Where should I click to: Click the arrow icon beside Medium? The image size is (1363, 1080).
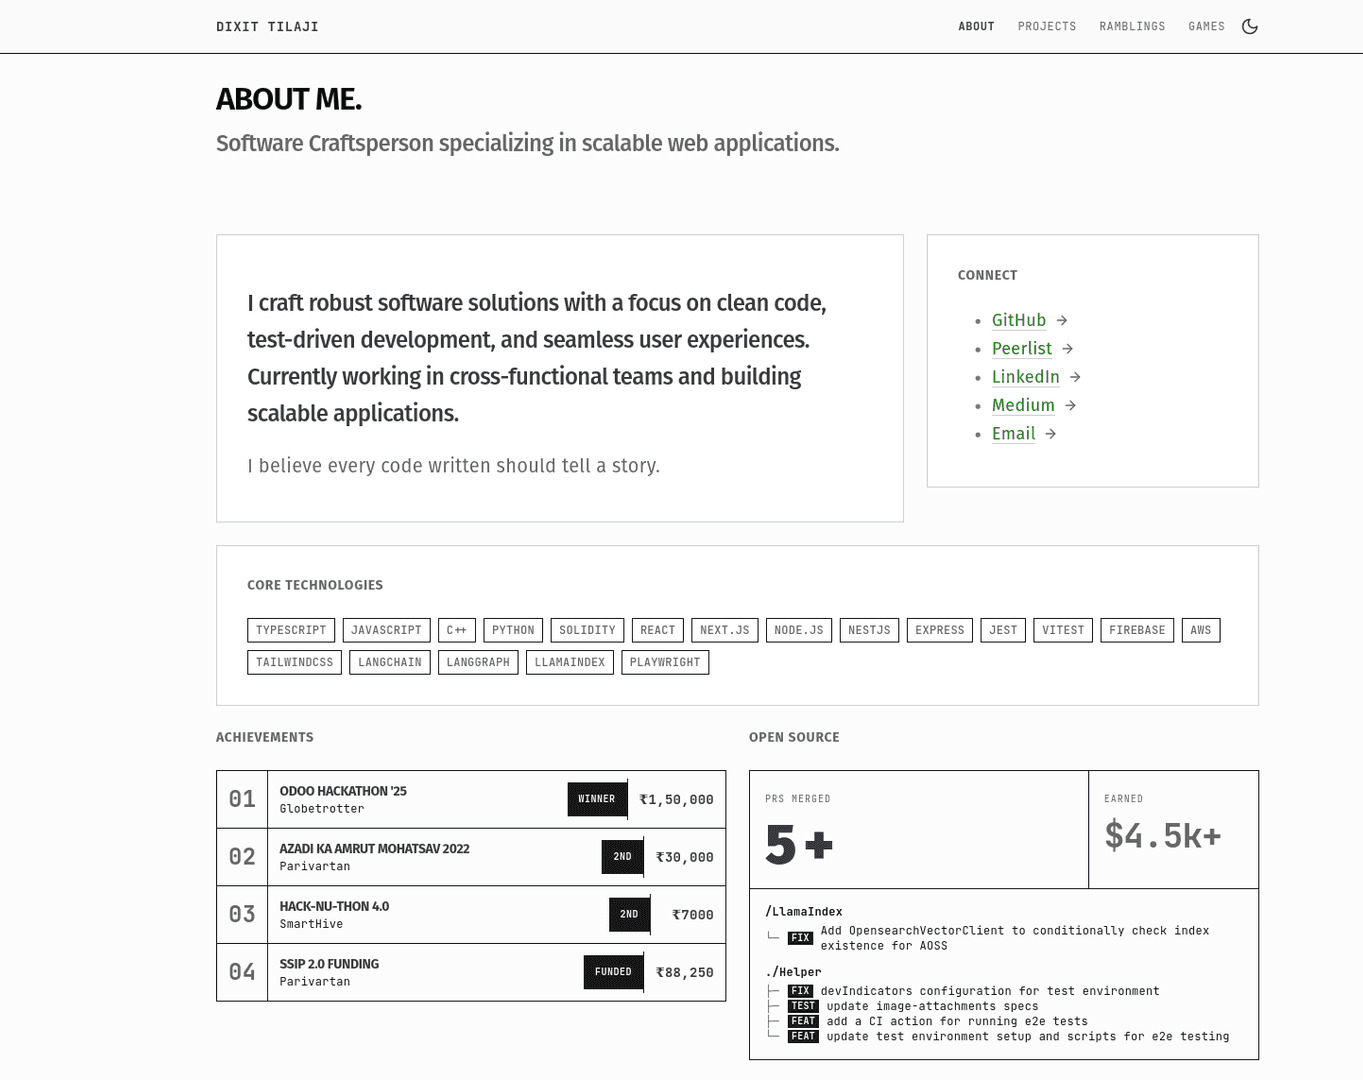(x=1070, y=405)
